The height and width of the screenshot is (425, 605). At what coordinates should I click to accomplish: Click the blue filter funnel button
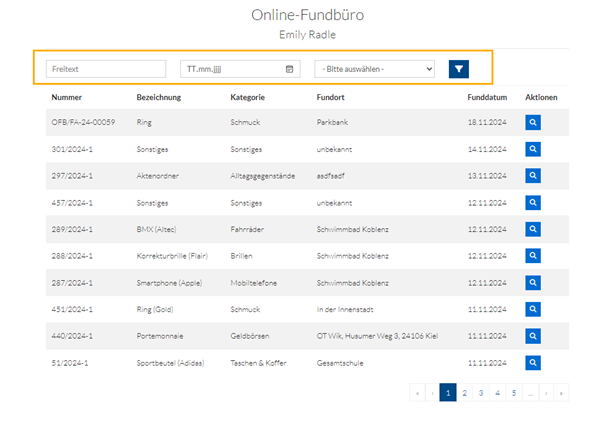point(459,69)
